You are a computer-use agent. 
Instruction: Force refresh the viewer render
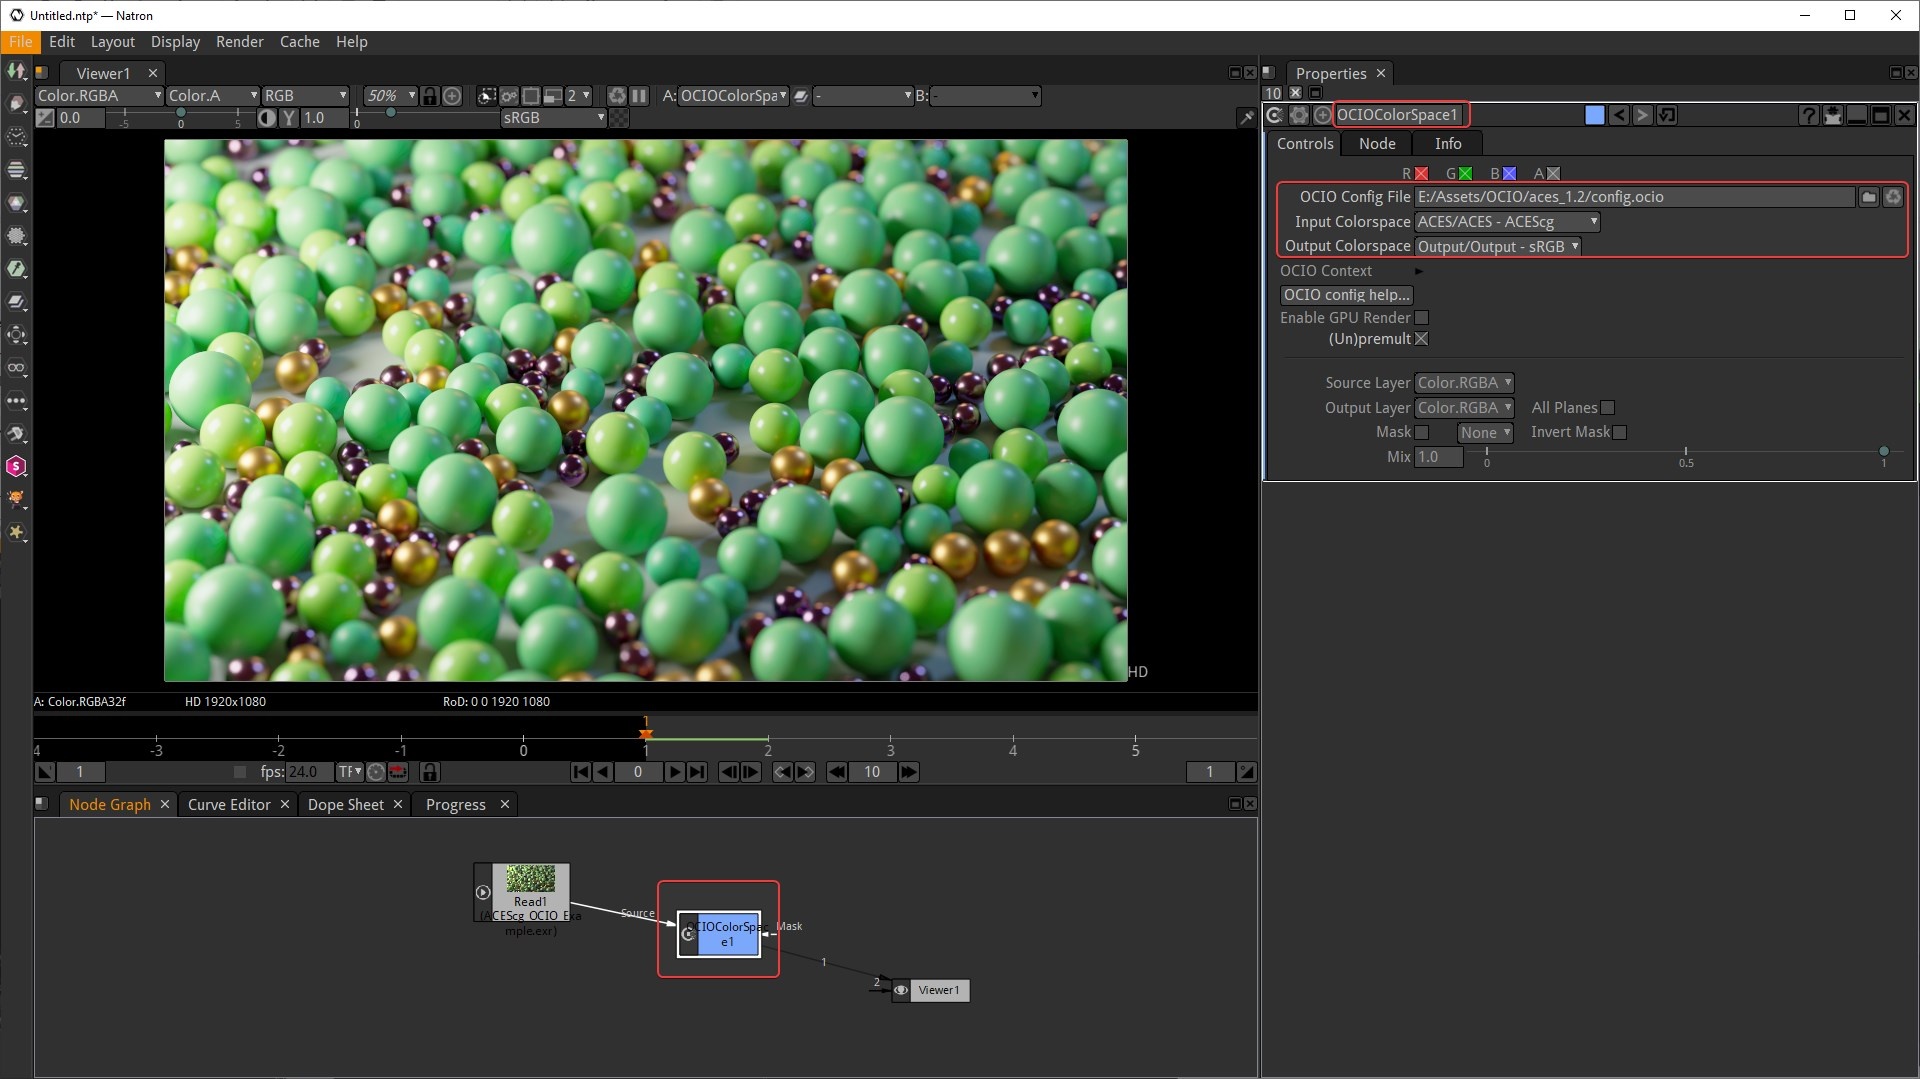coord(617,96)
